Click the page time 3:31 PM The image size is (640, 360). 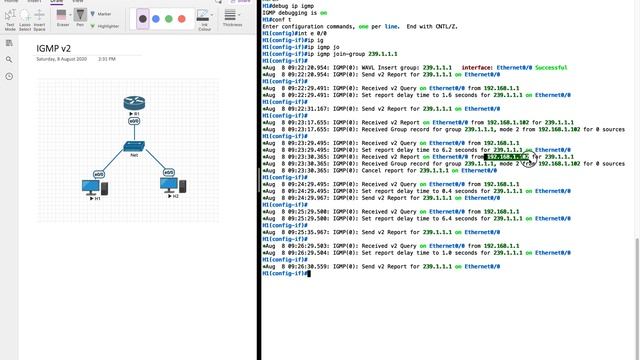tap(107, 59)
